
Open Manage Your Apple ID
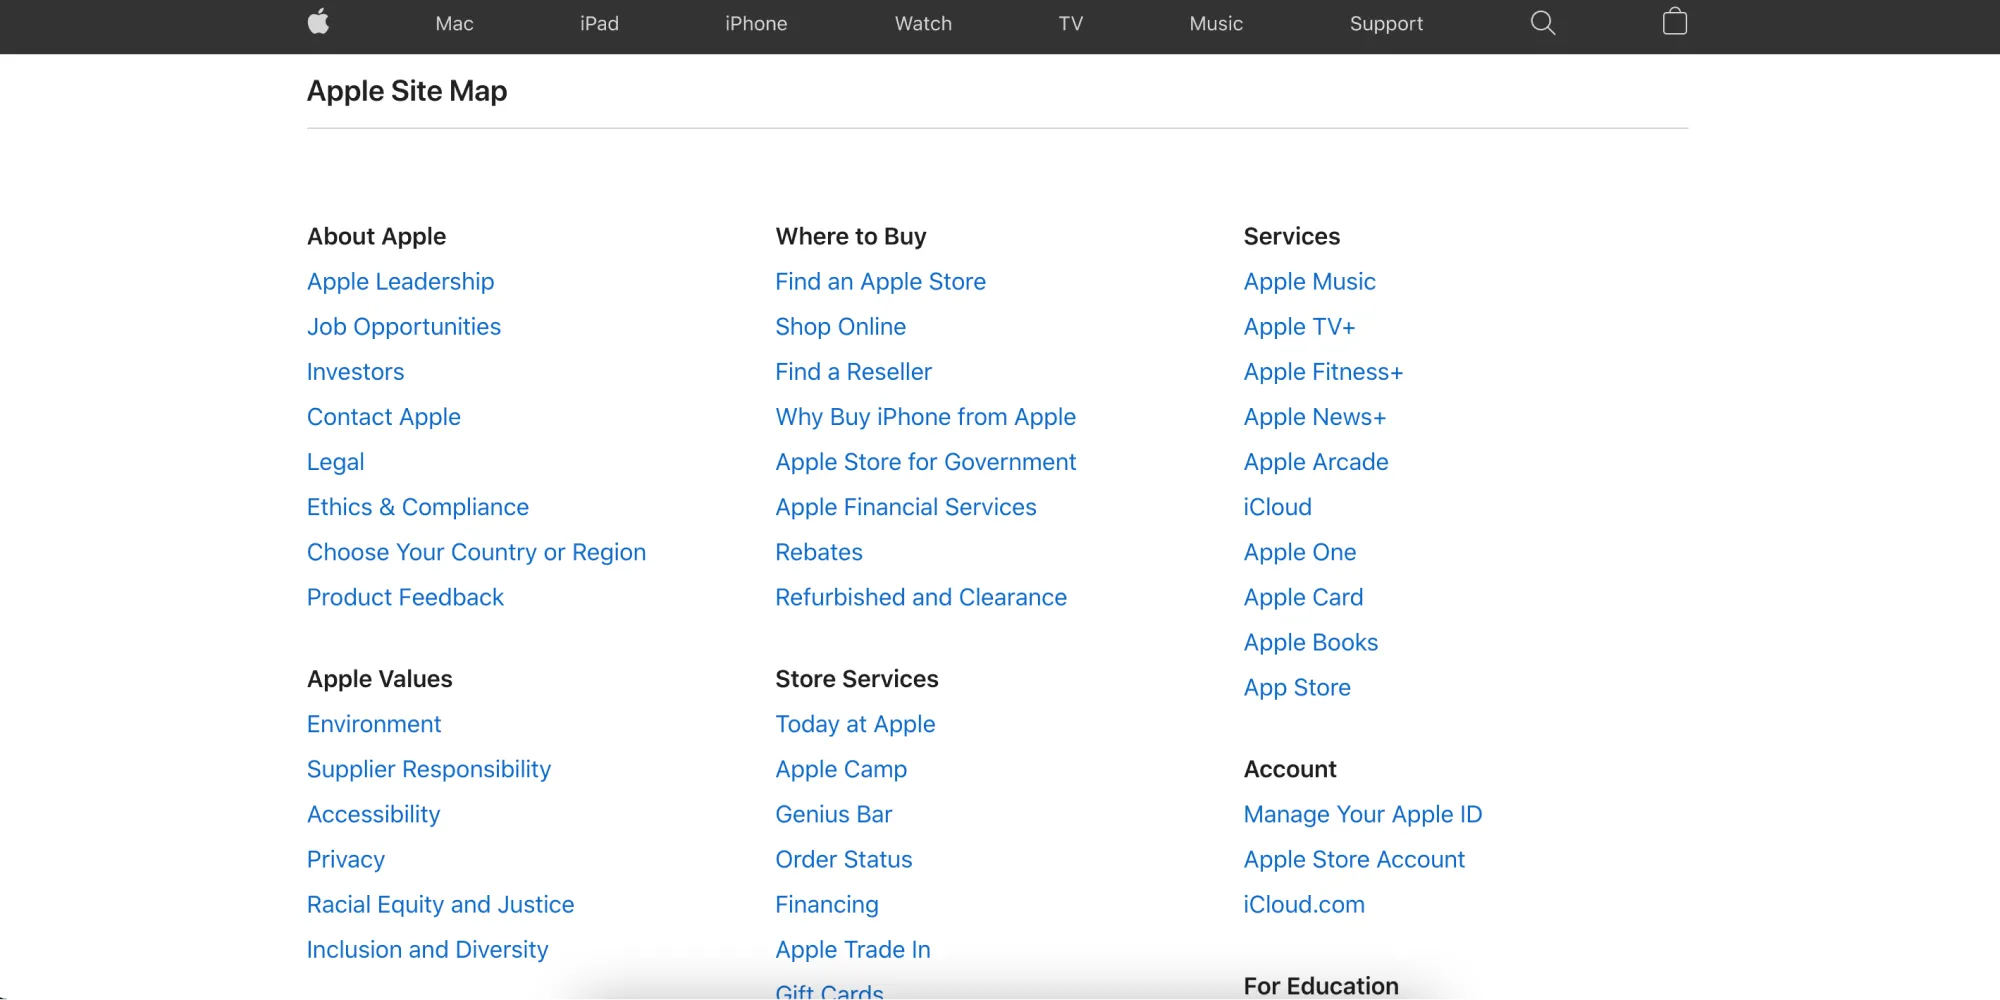[x=1362, y=814]
